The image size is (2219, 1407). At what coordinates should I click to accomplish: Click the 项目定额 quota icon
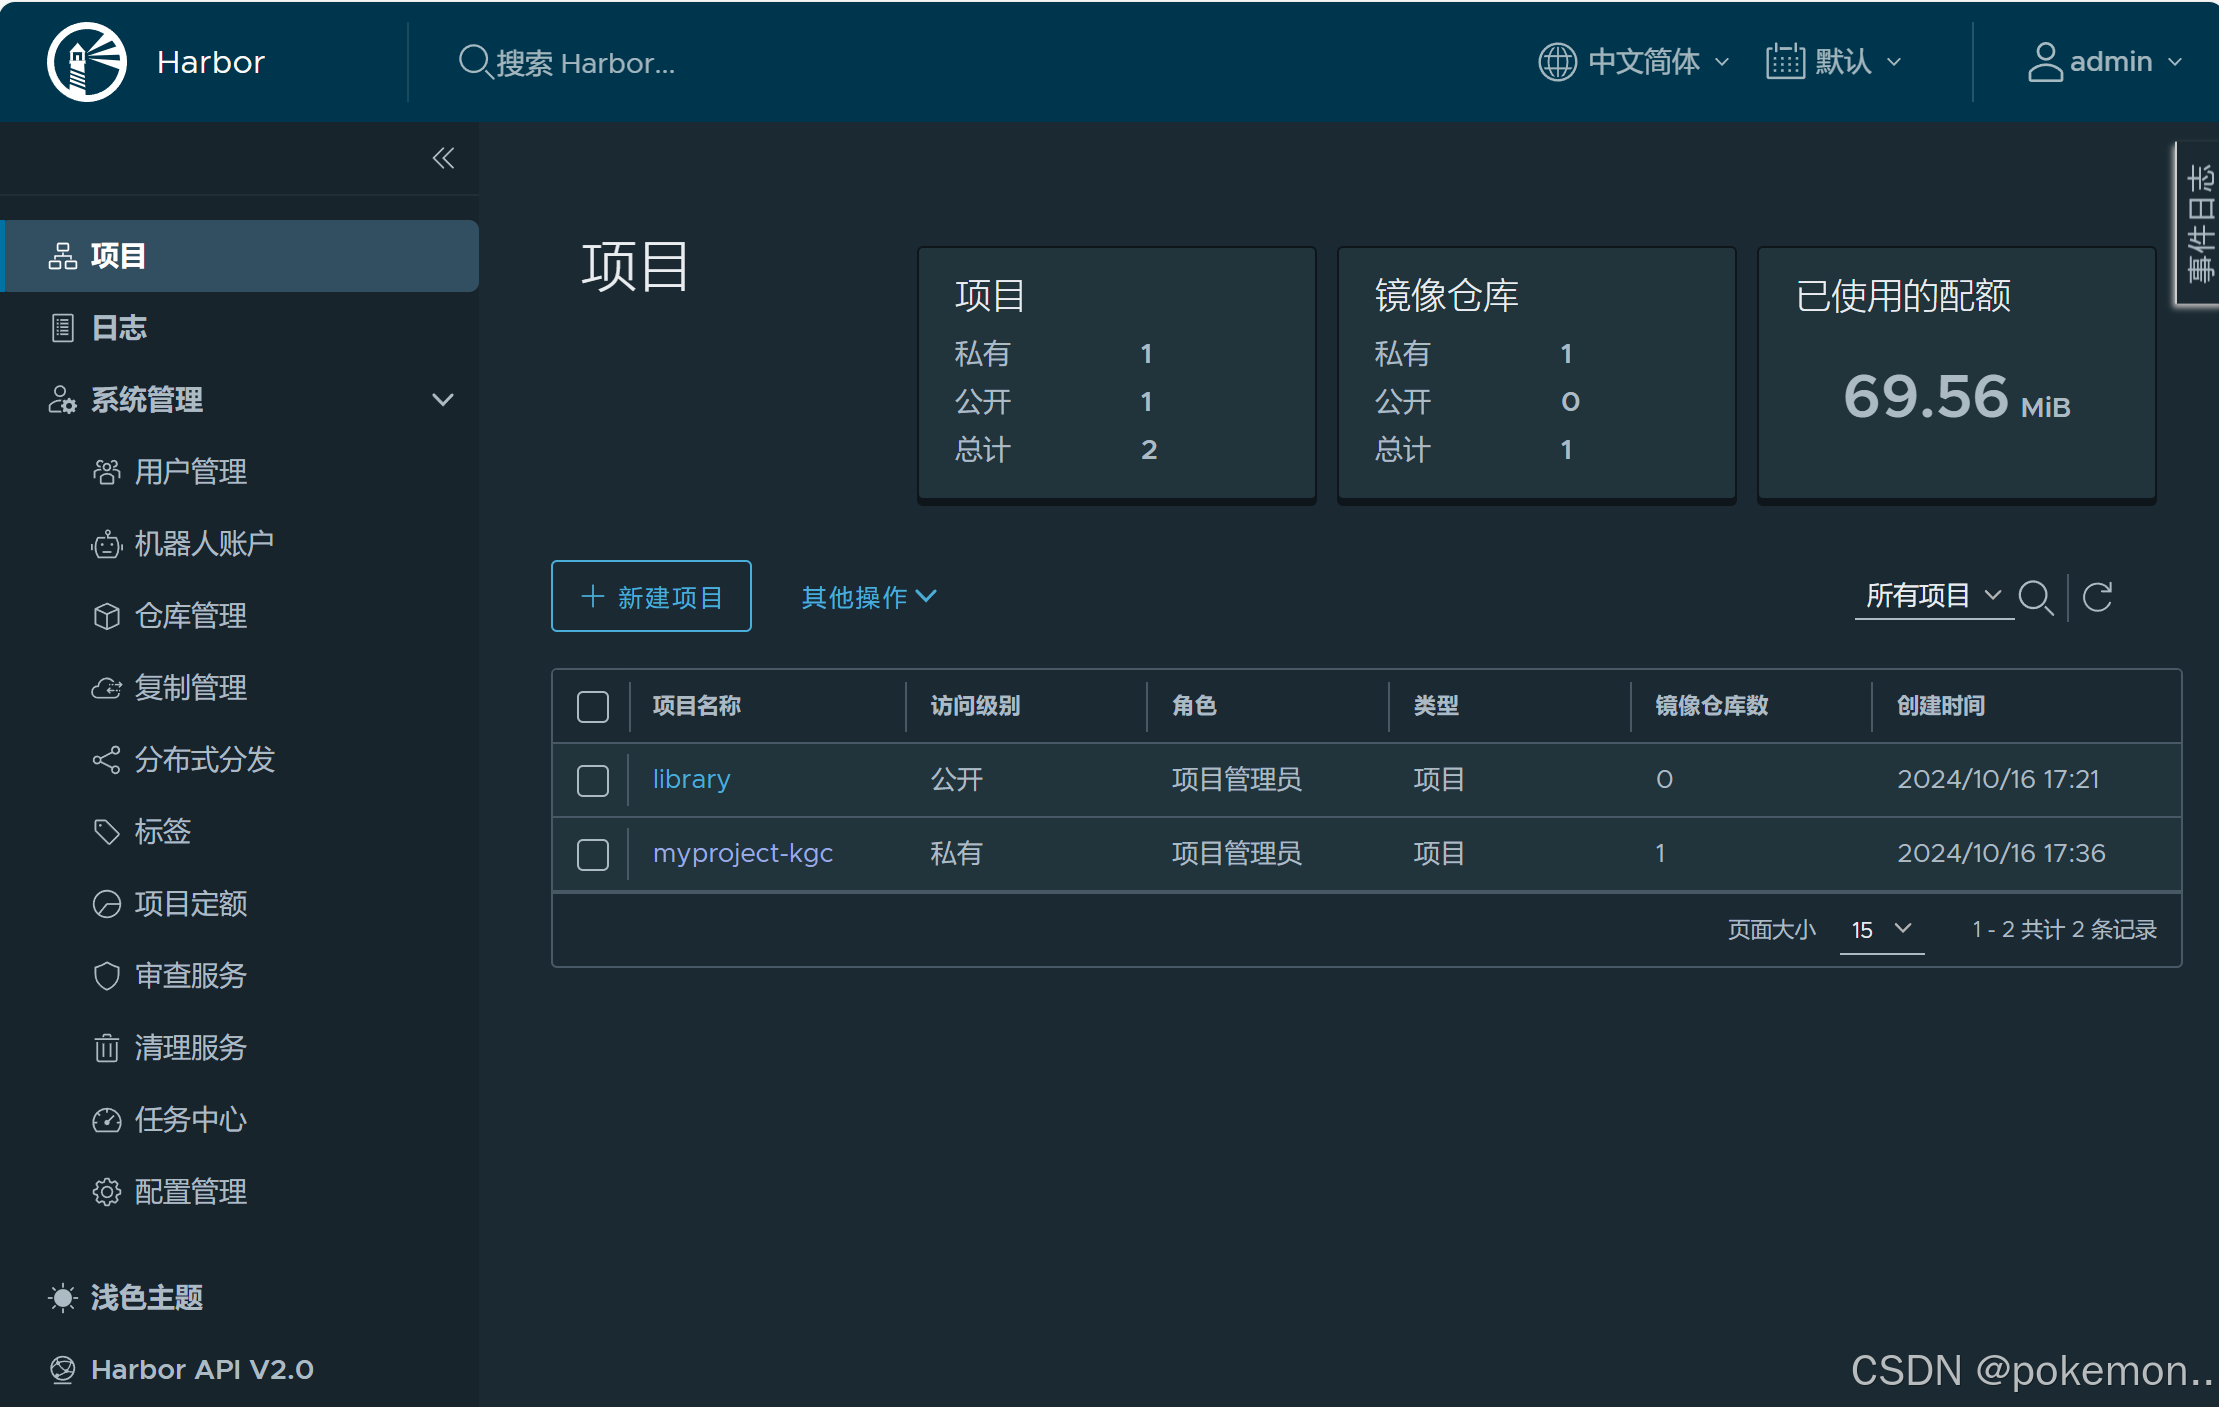107,904
